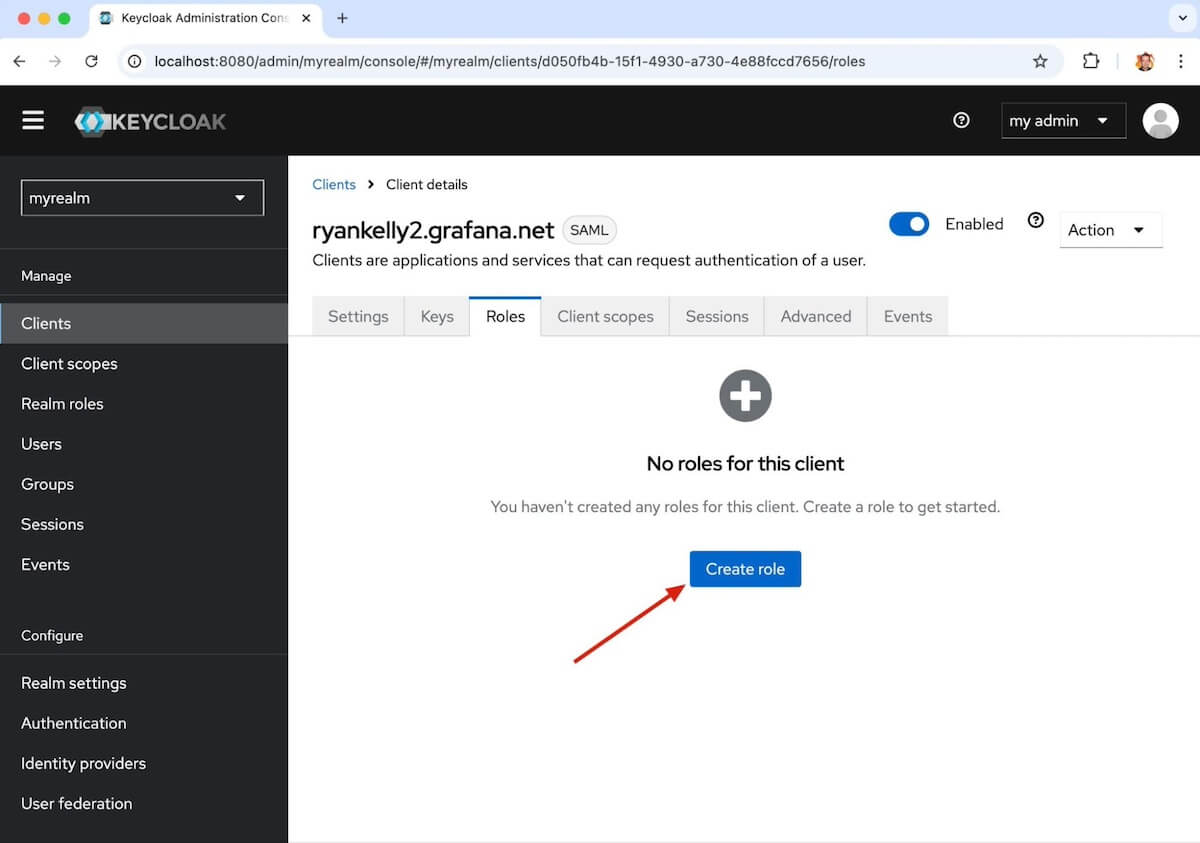Go to Realm roles in sidebar

(x=144, y=403)
